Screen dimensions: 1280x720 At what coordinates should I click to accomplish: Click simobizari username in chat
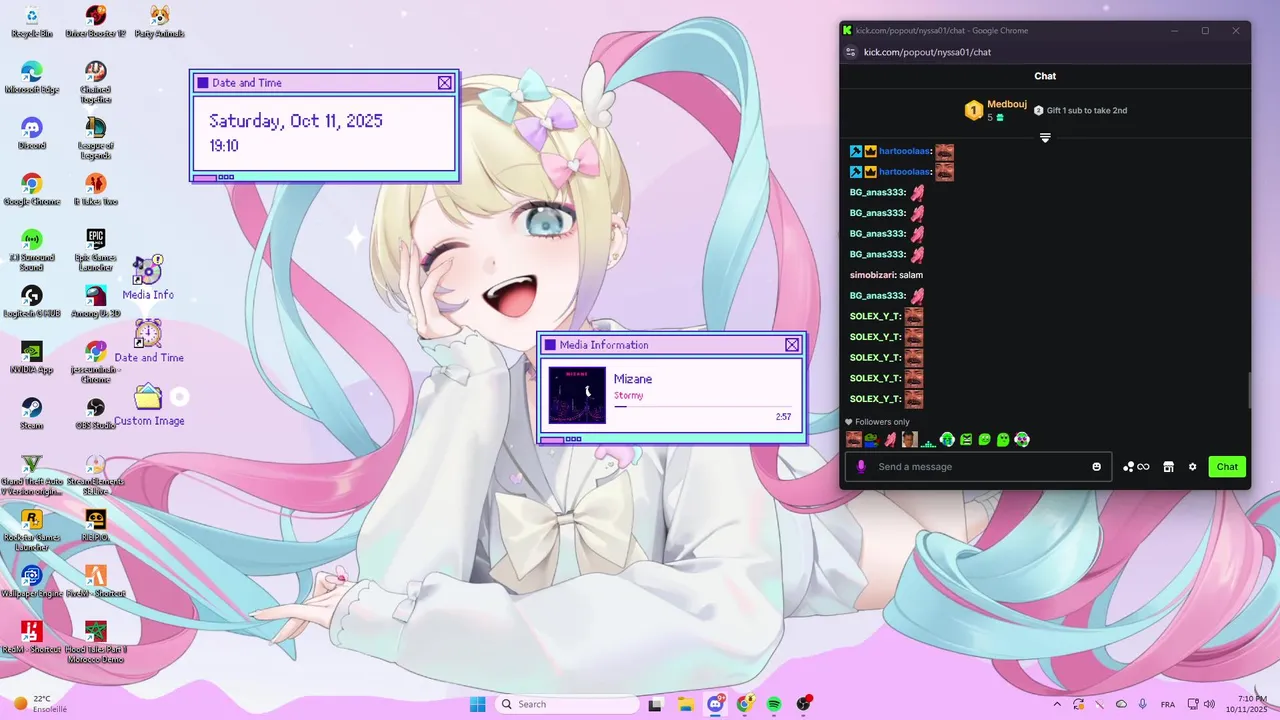click(x=873, y=275)
